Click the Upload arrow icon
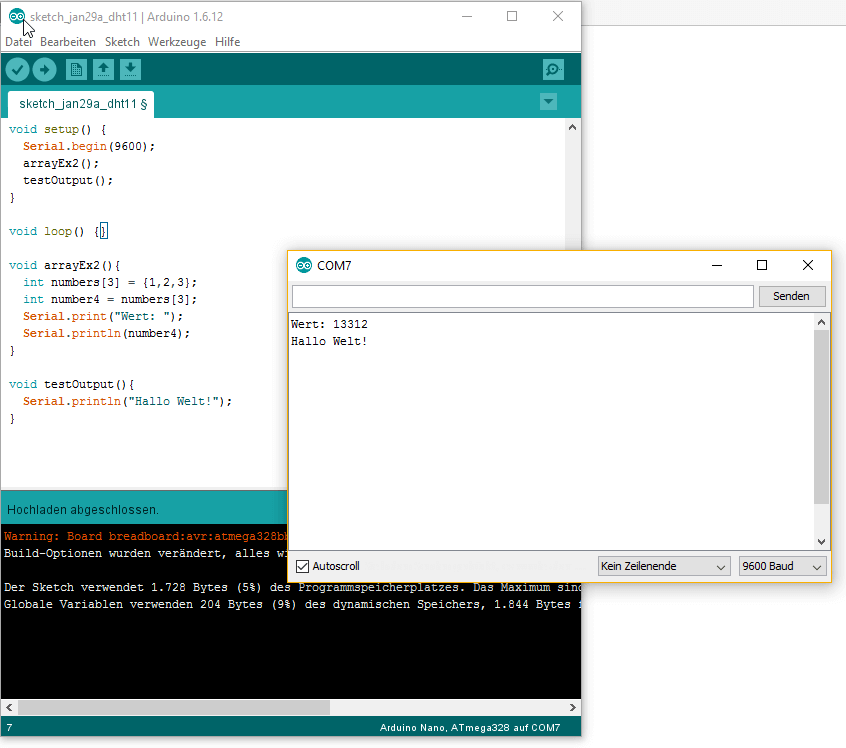This screenshot has width=846, height=748. pos(44,70)
